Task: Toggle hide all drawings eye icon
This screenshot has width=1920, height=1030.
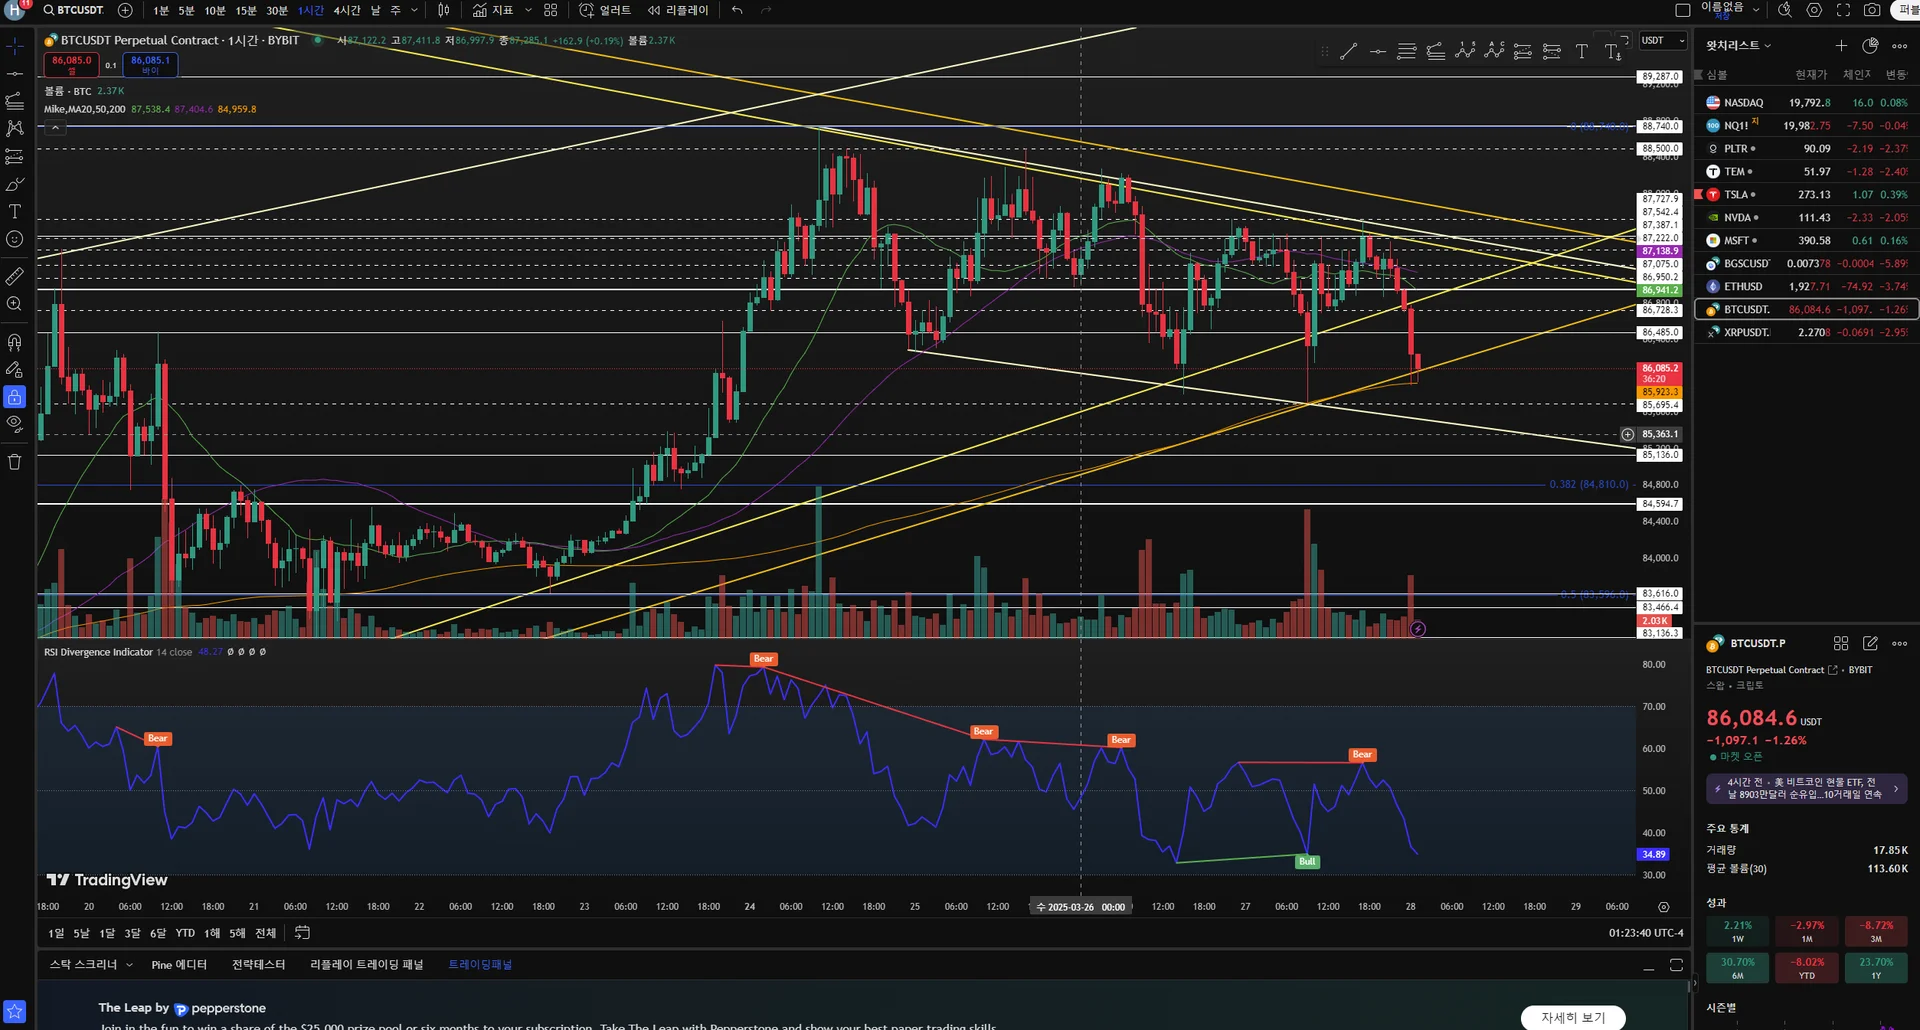Action: (15, 424)
